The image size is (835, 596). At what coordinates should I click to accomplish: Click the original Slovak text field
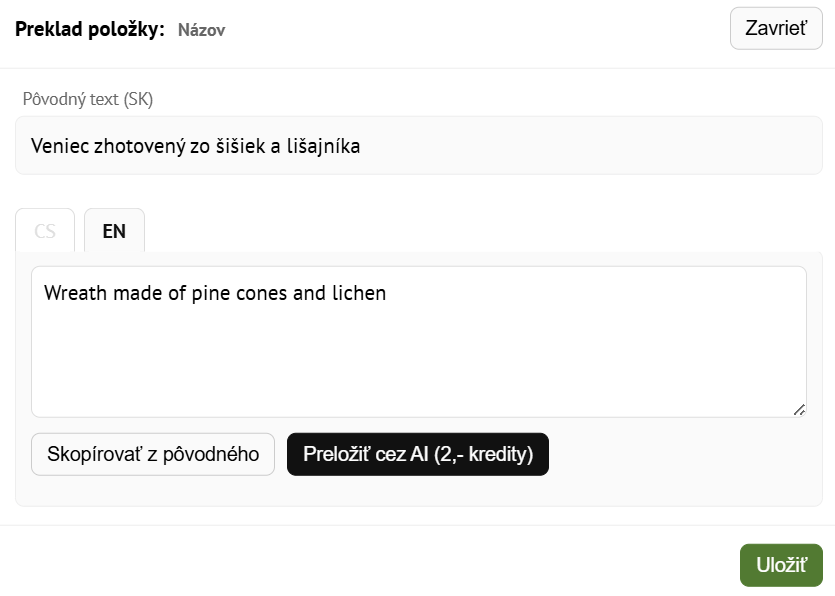click(x=418, y=146)
